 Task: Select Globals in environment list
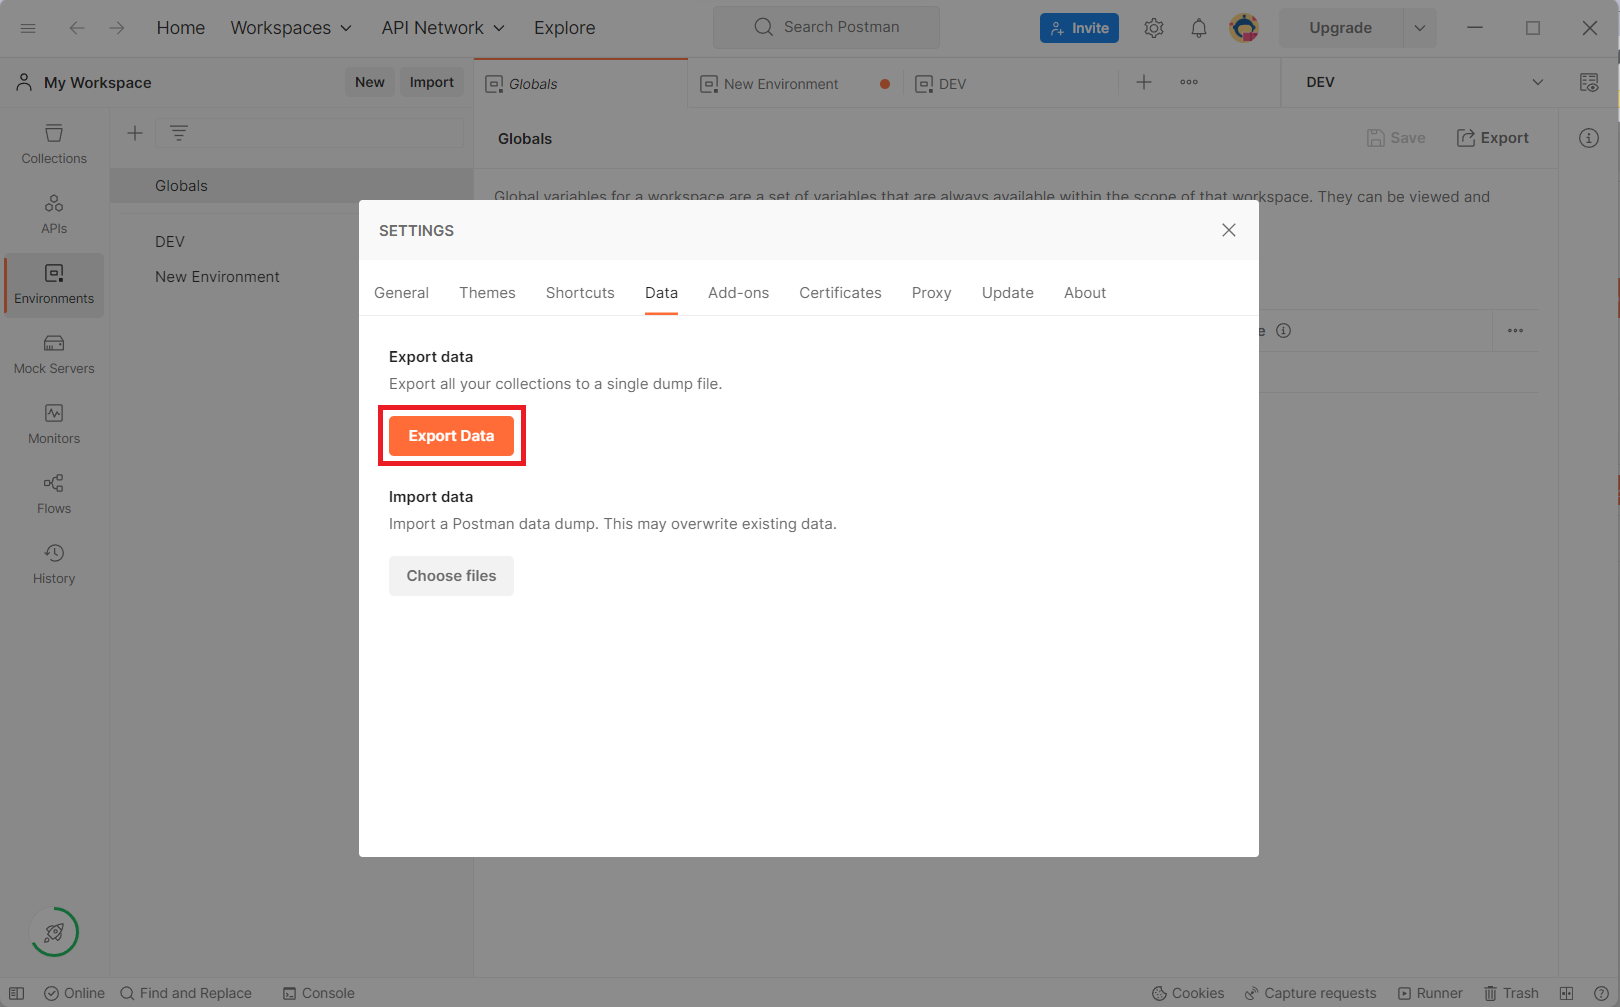pyautogui.click(x=291, y=186)
